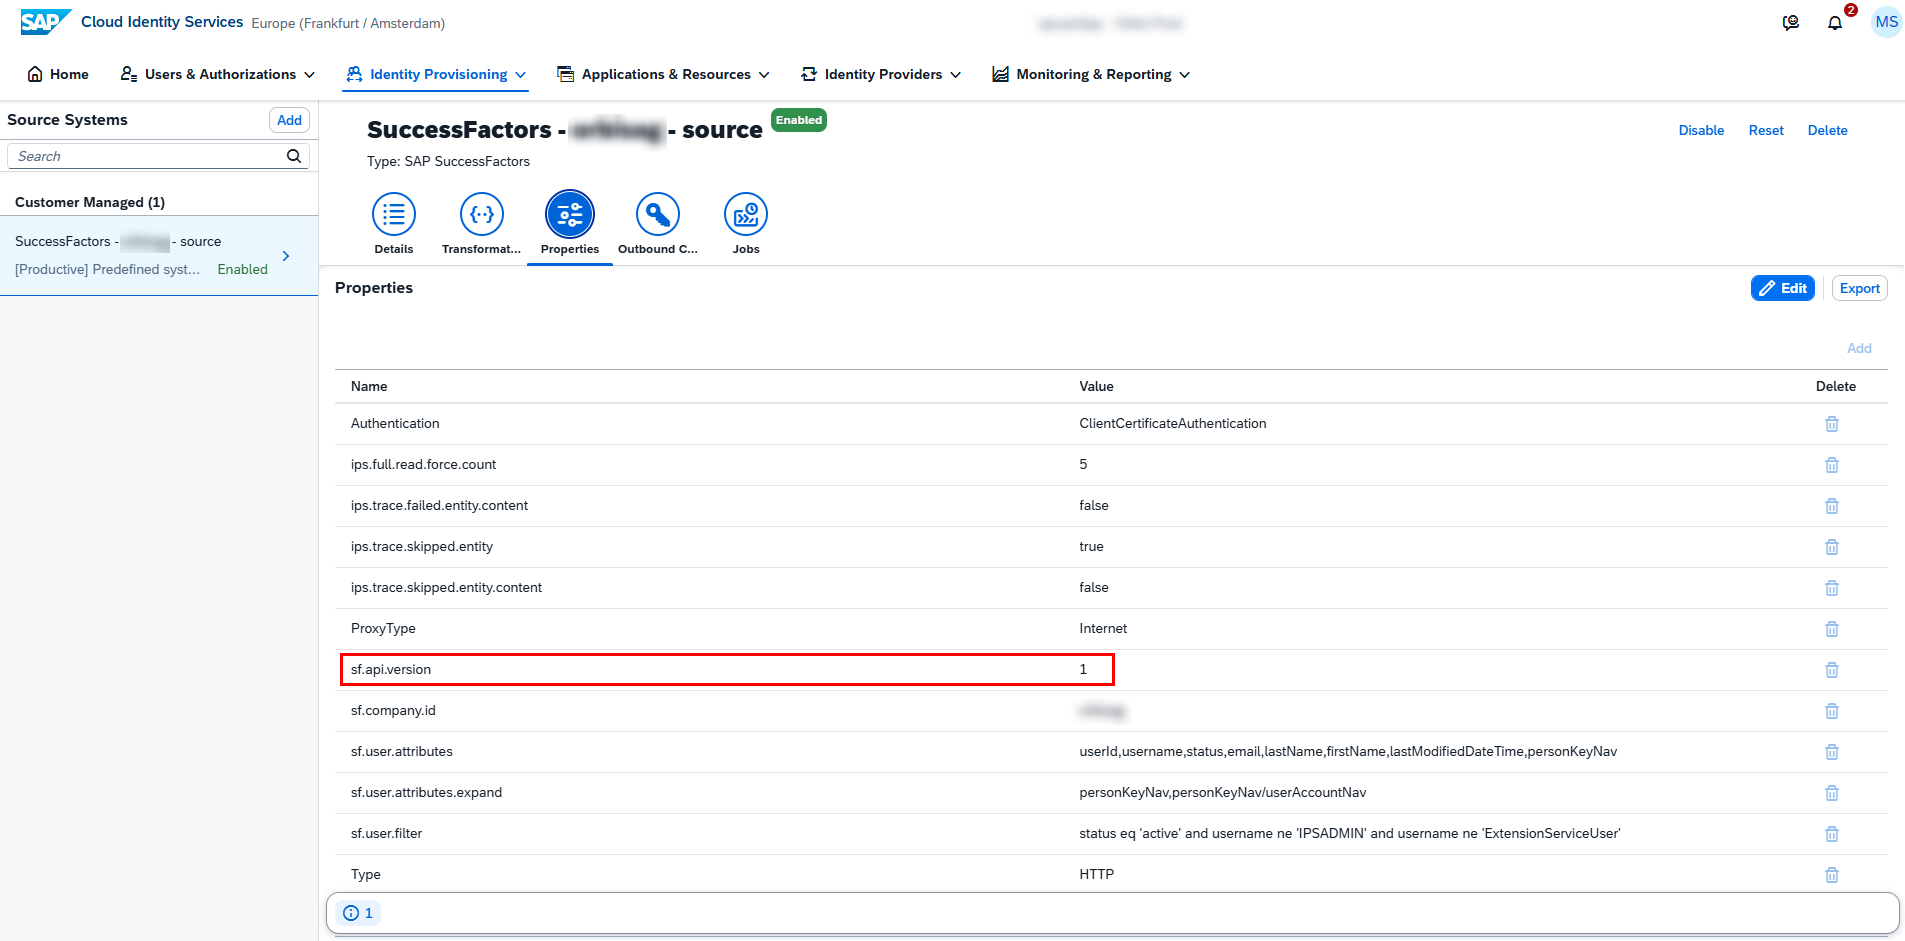Click the SAP logo
1905x941 pixels.
click(46, 22)
